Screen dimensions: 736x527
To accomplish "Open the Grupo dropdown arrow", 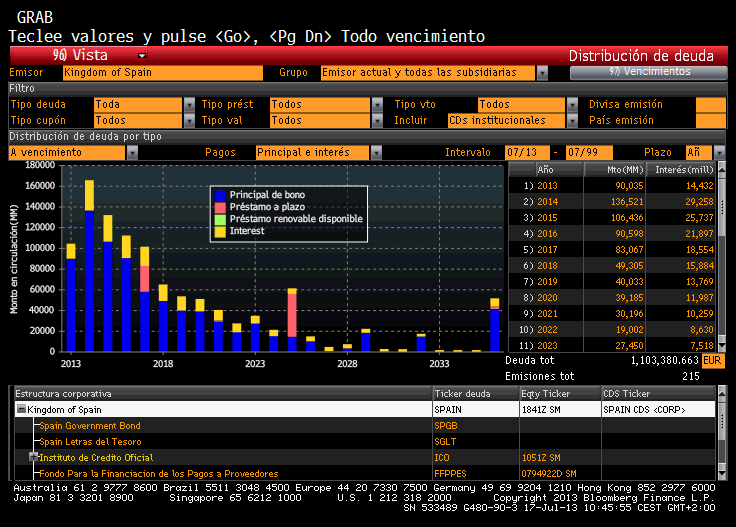I will (x=542, y=73).
